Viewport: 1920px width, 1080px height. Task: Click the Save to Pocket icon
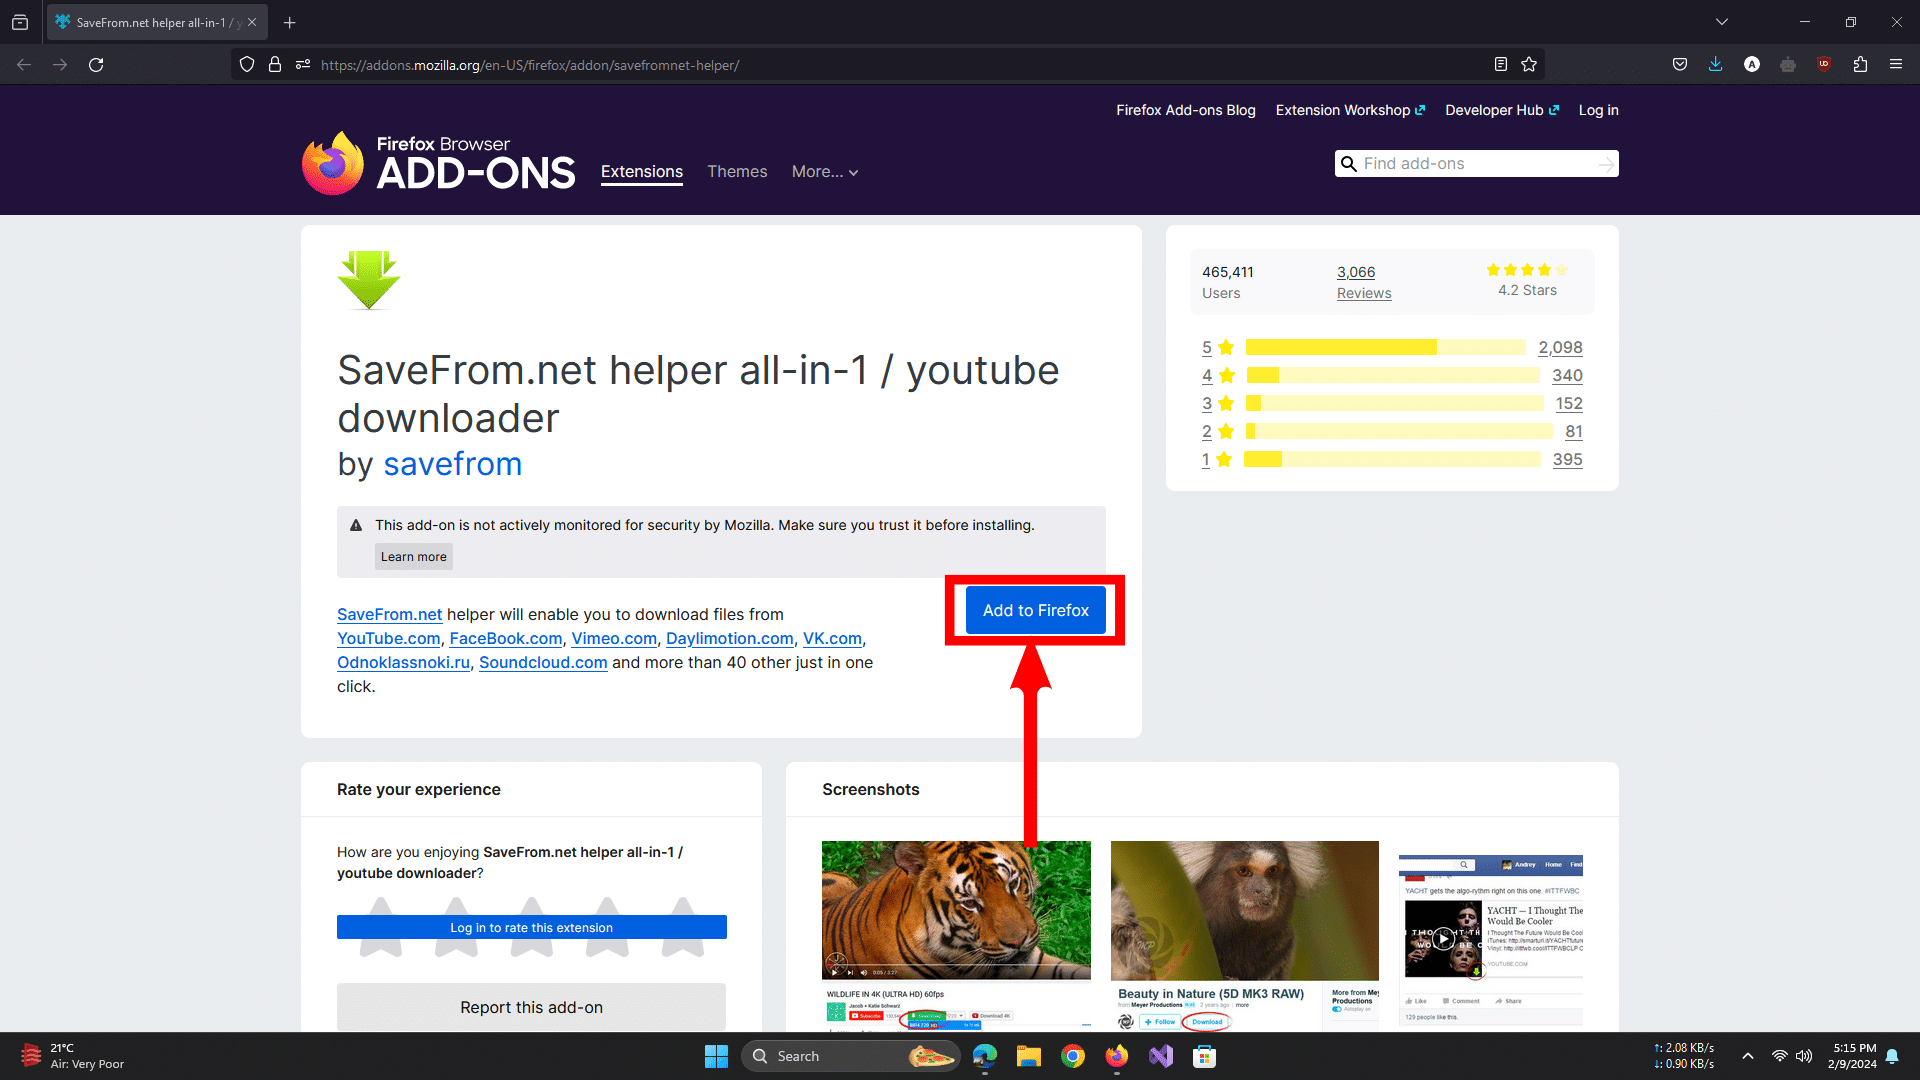tap(1680, 65)
